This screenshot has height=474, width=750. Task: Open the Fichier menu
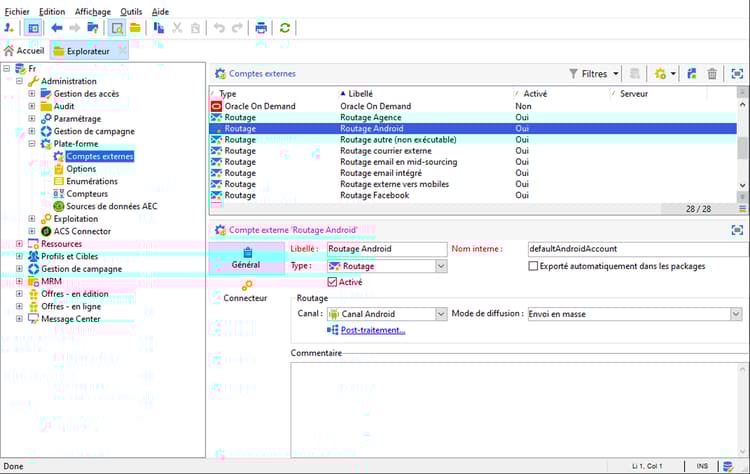click(17, 11)
